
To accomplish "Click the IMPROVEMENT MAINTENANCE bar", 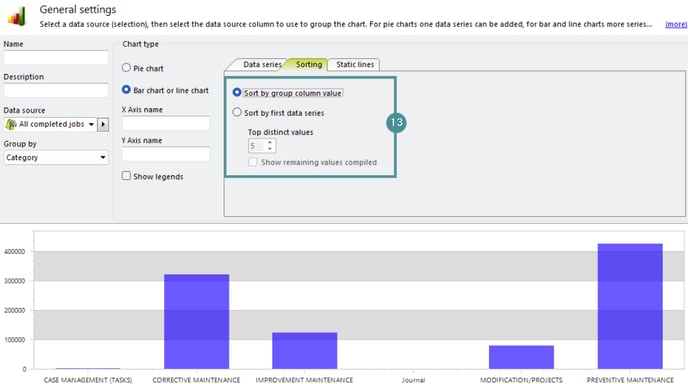I will [x=305, y=351].
